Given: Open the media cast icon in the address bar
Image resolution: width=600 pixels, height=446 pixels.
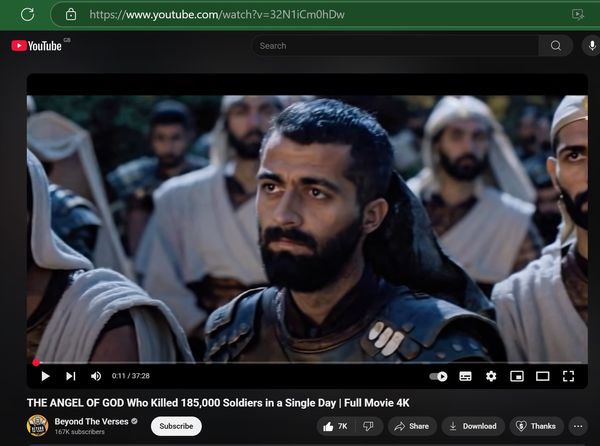Looking at the screenshot, I should click(x=577, y=15).
